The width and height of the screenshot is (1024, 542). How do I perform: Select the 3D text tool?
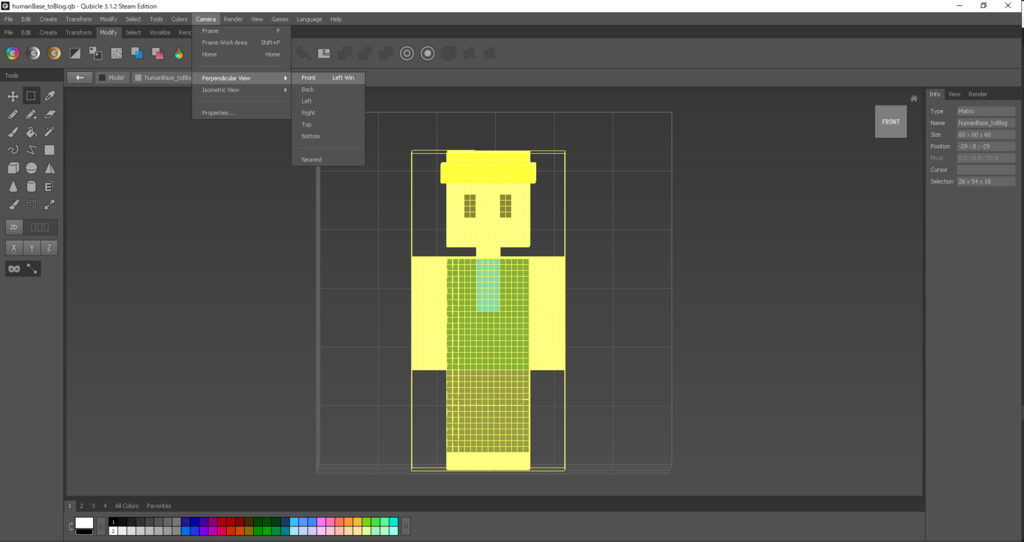coord(49,186)
